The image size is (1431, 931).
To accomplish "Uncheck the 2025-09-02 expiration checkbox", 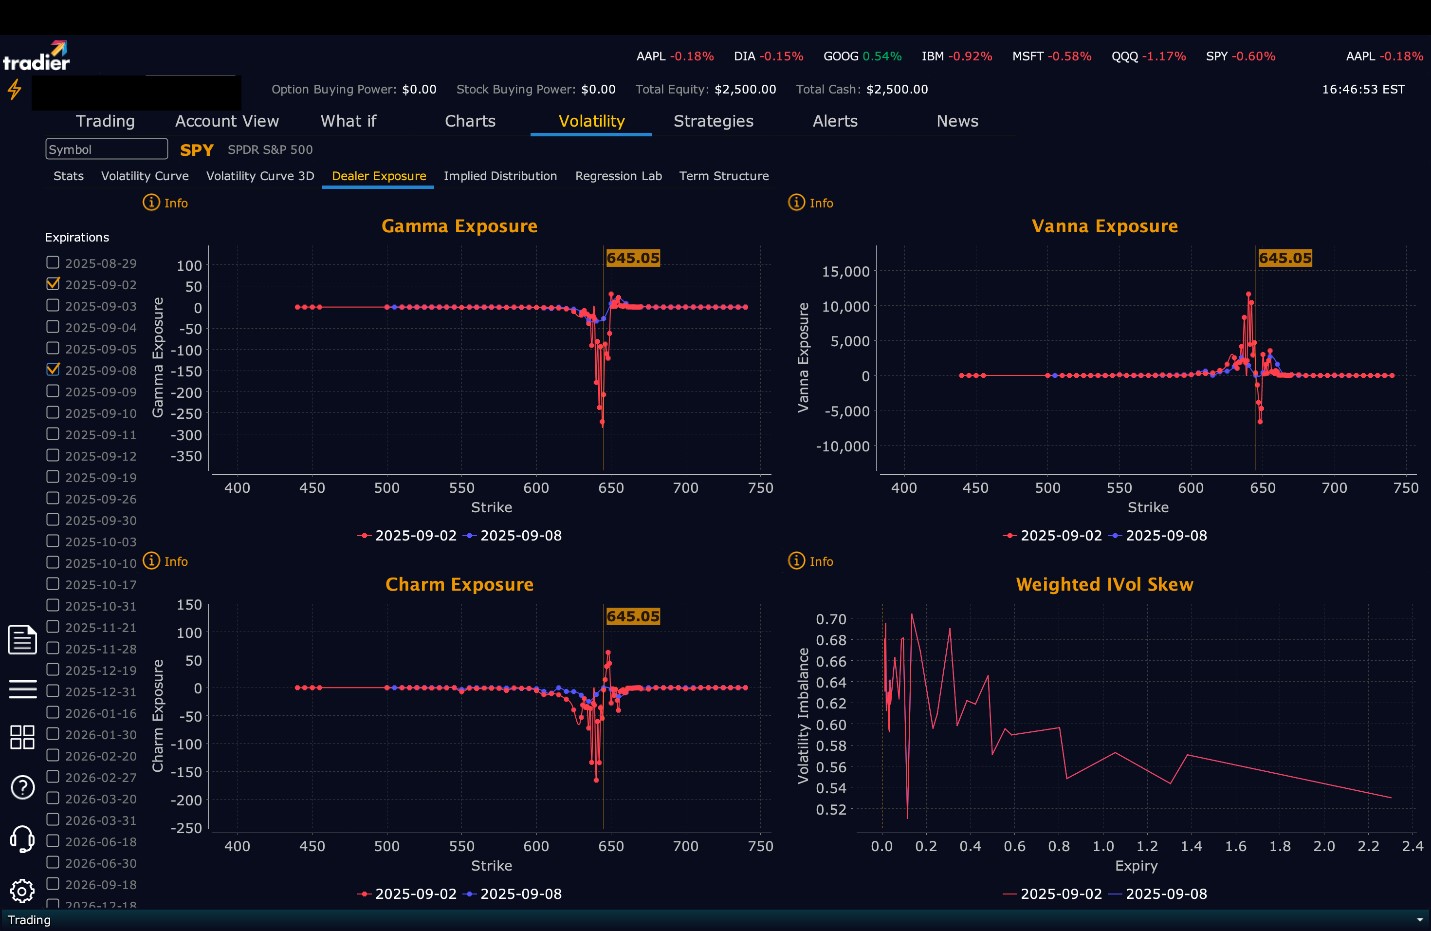I will click(x=53, y=284).
